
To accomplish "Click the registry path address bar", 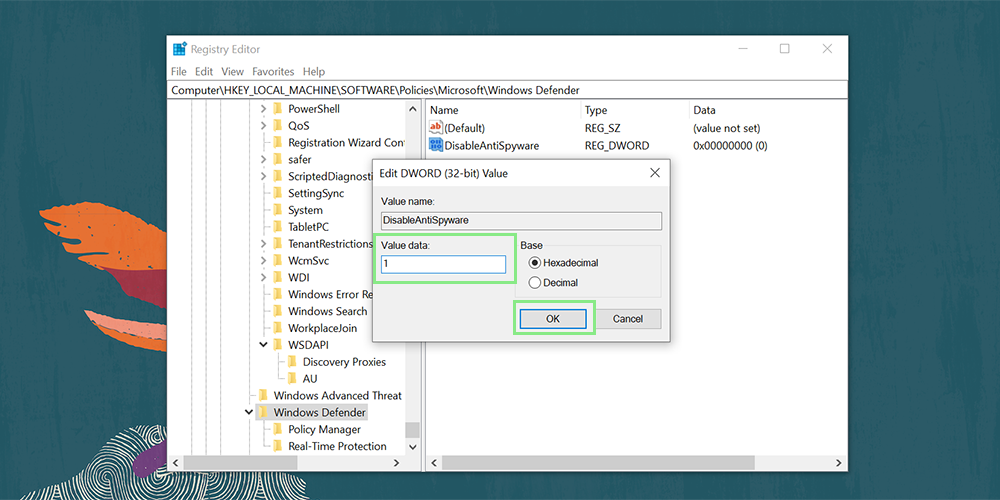I will point(508,90).
